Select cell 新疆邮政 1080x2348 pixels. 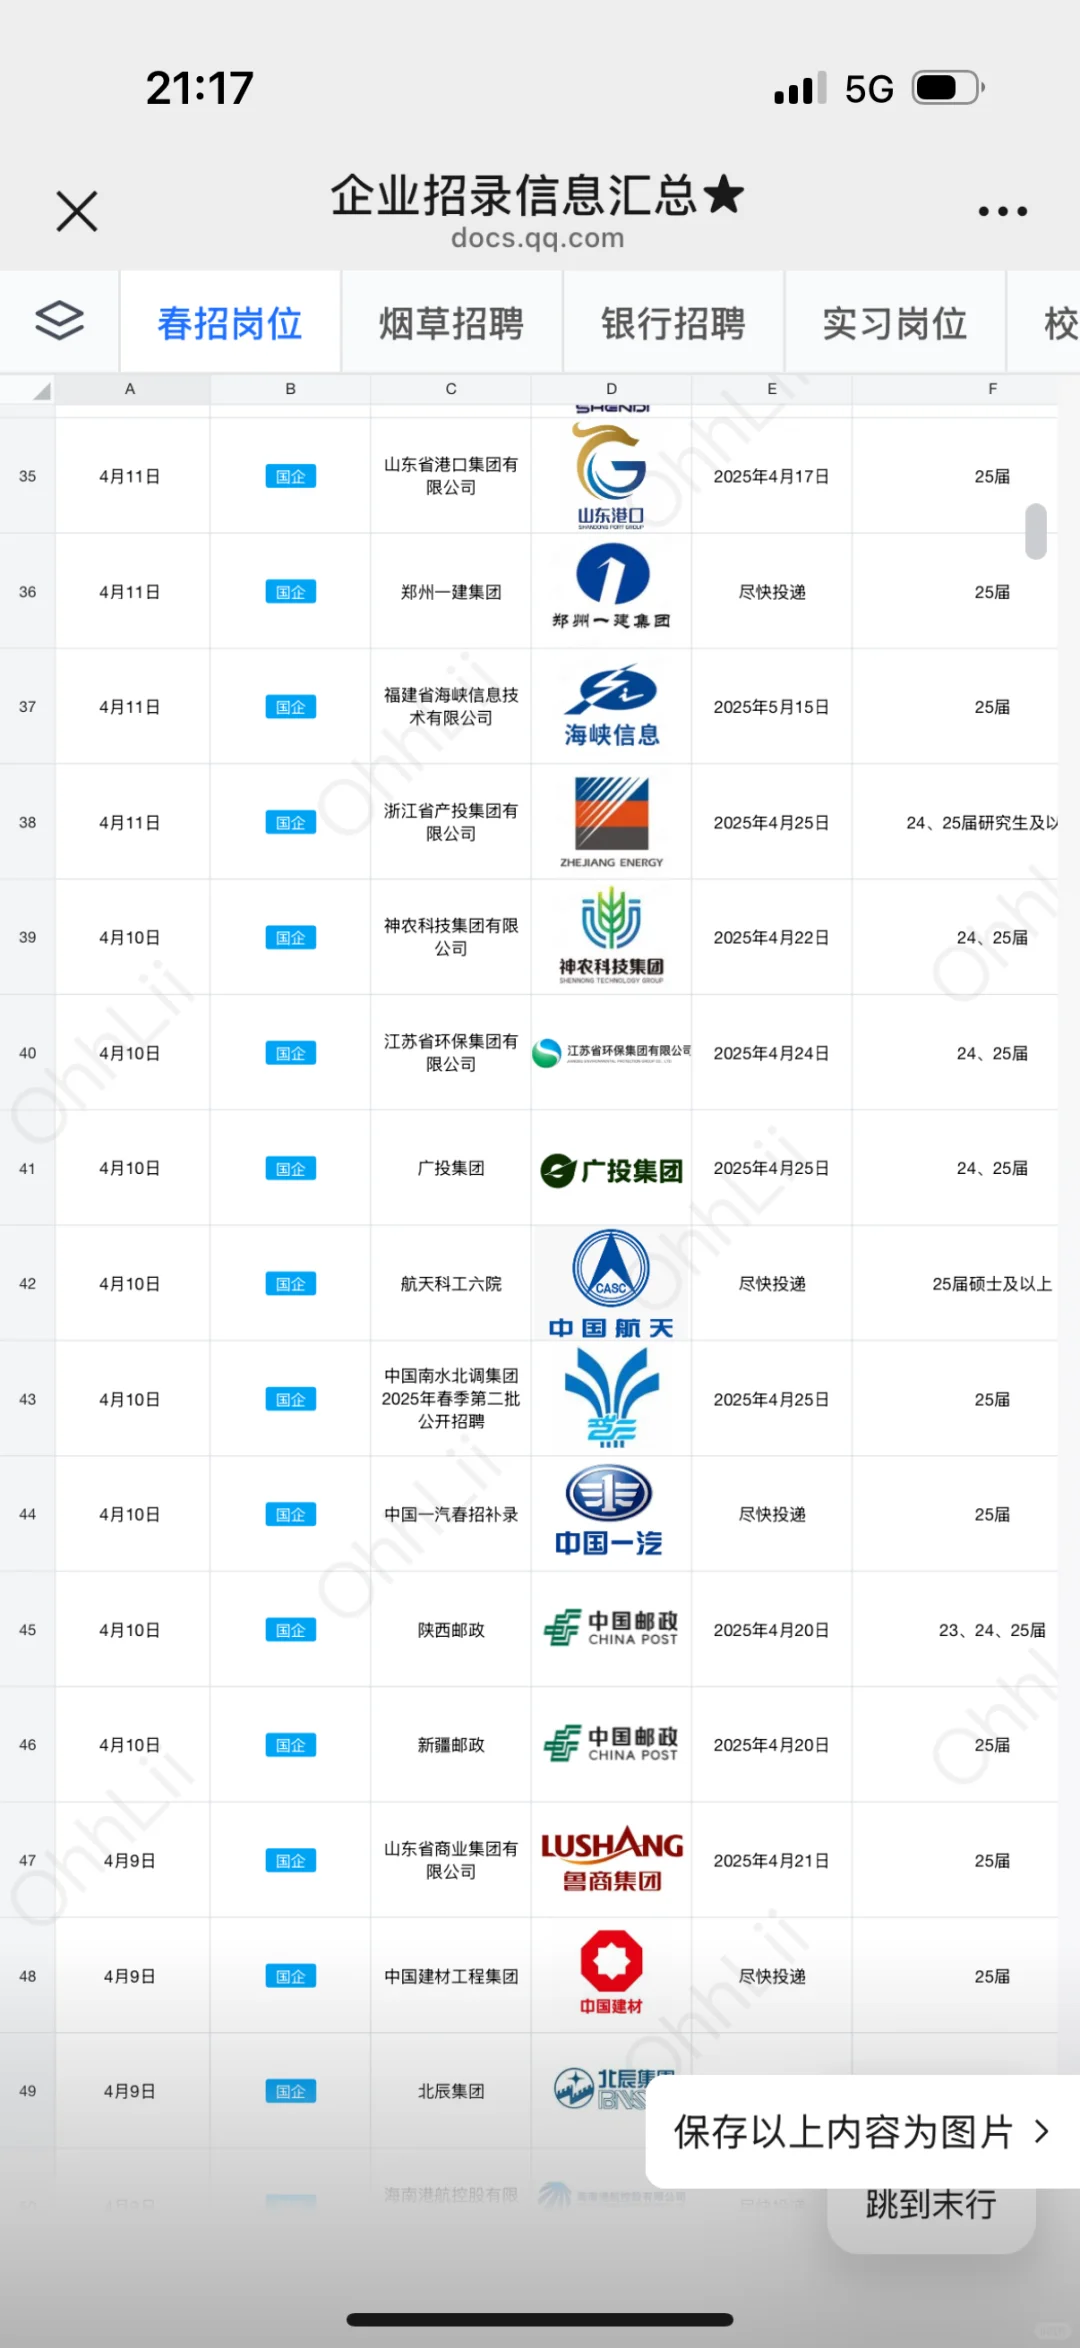click(451, 1745)
